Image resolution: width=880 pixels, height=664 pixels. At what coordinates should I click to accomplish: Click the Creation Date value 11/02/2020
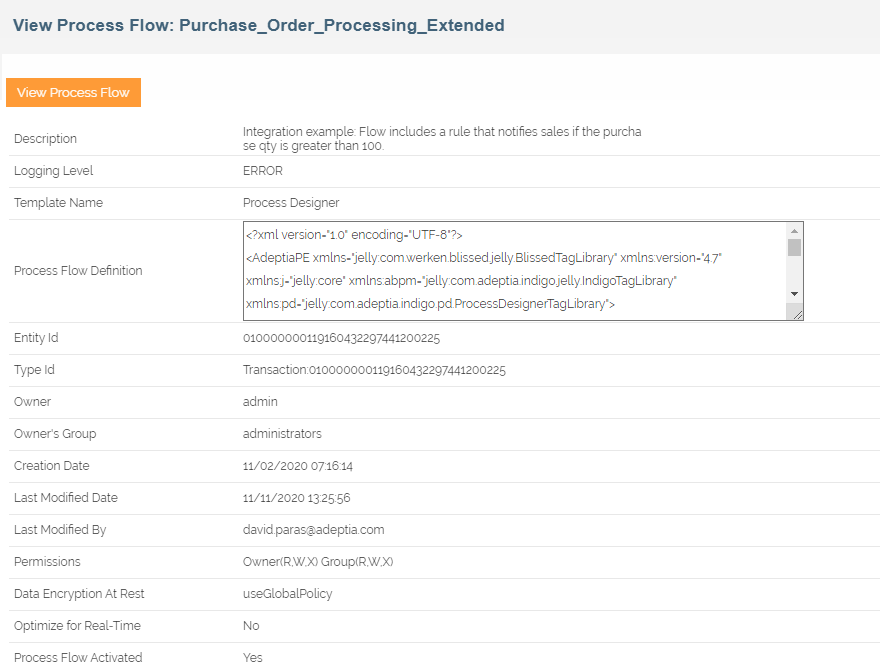point(298,466)
